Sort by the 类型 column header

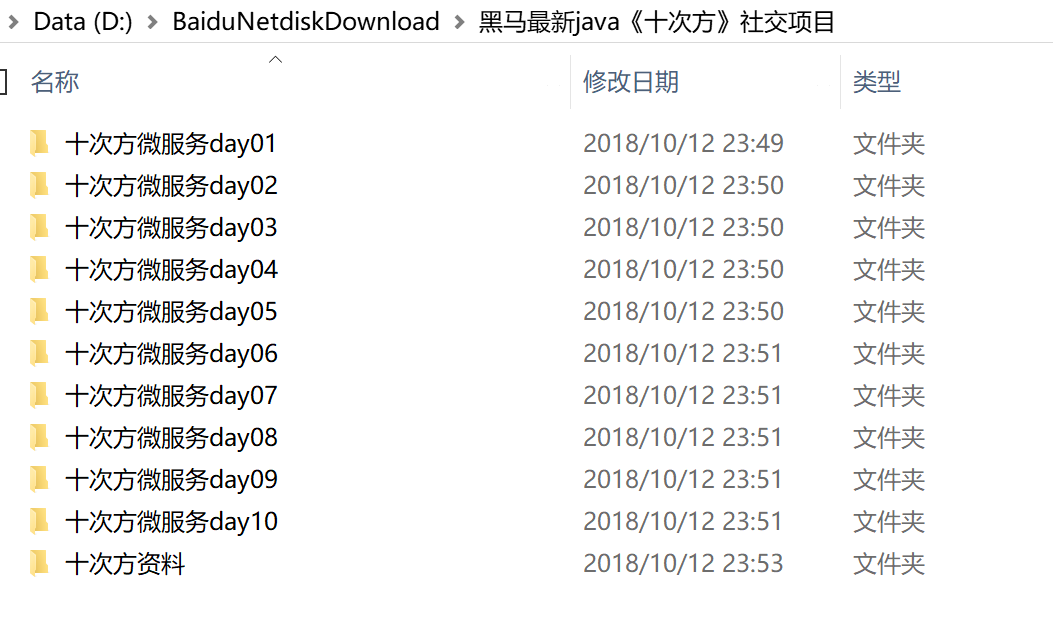point(876,82)
